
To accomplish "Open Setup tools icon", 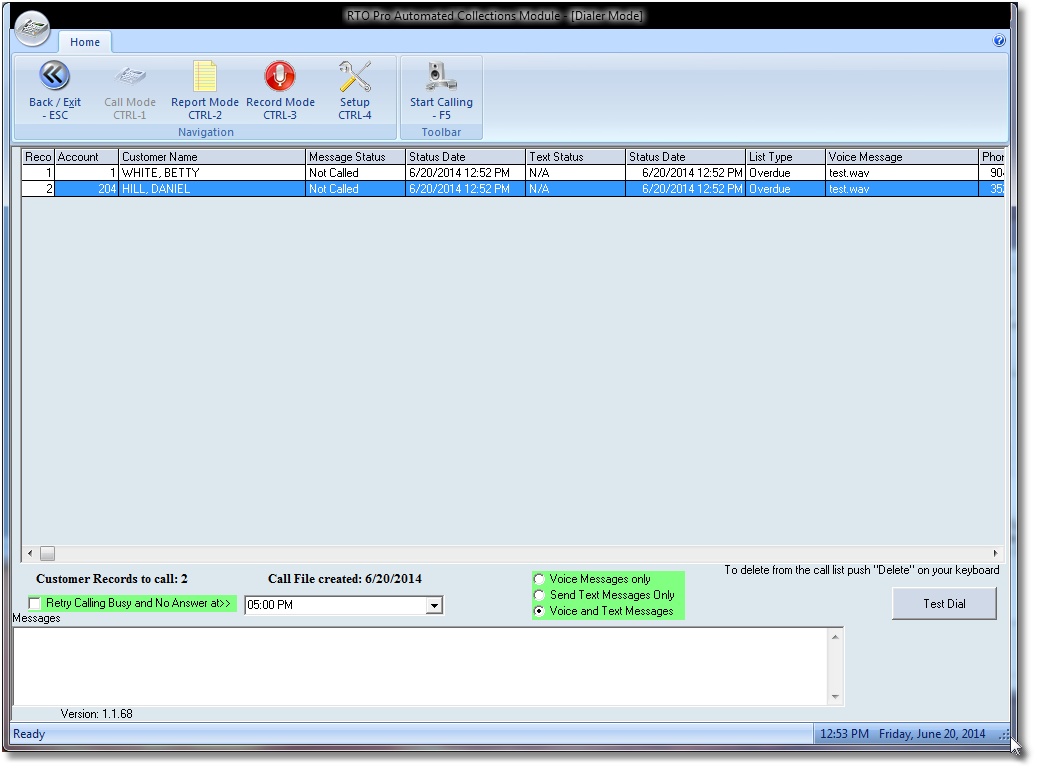I will tap(354, 76).
